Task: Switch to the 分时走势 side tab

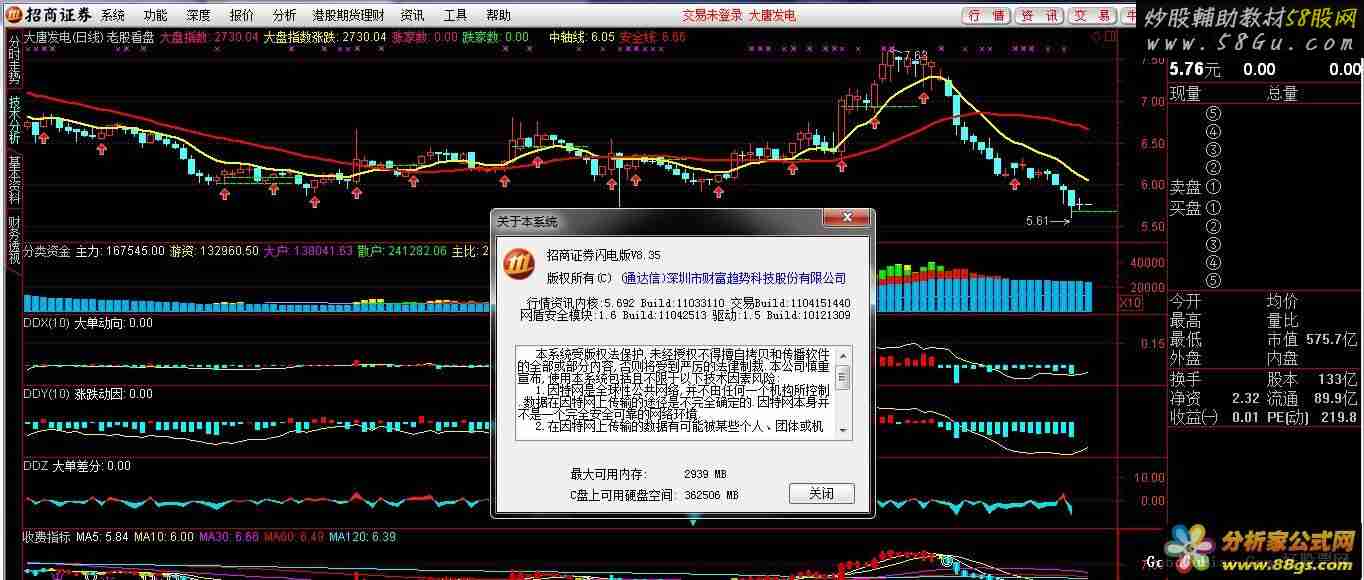Action: (x=14, y=58)
